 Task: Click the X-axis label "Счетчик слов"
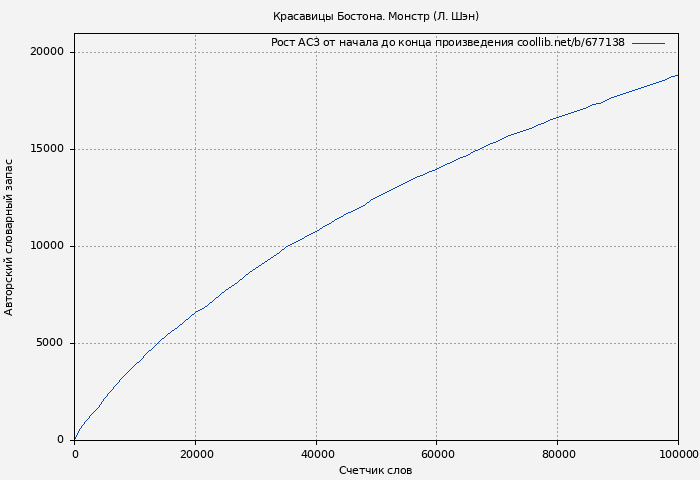click(375, 470)
